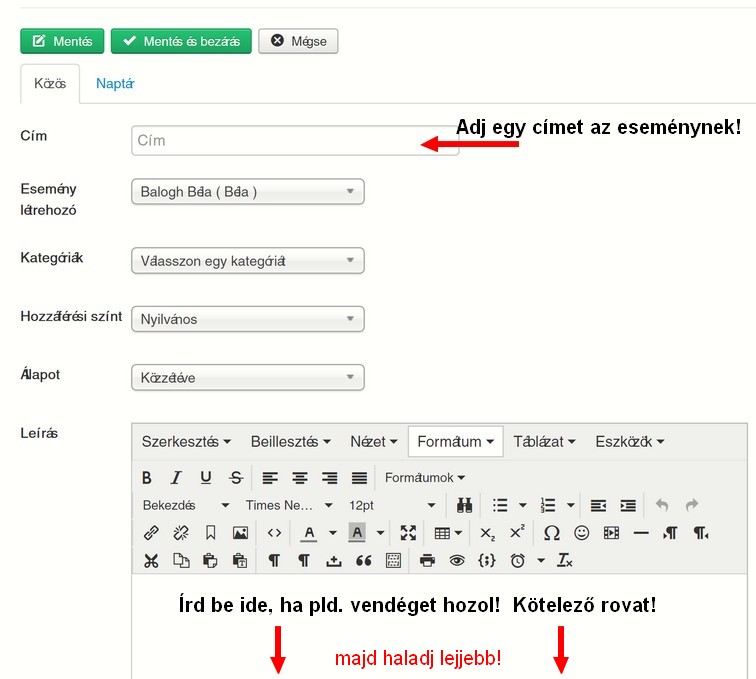Screen dimensions: 756x679
Task: Open the Állapot dropdown showing Közzétéve
Action: (247, 378)
